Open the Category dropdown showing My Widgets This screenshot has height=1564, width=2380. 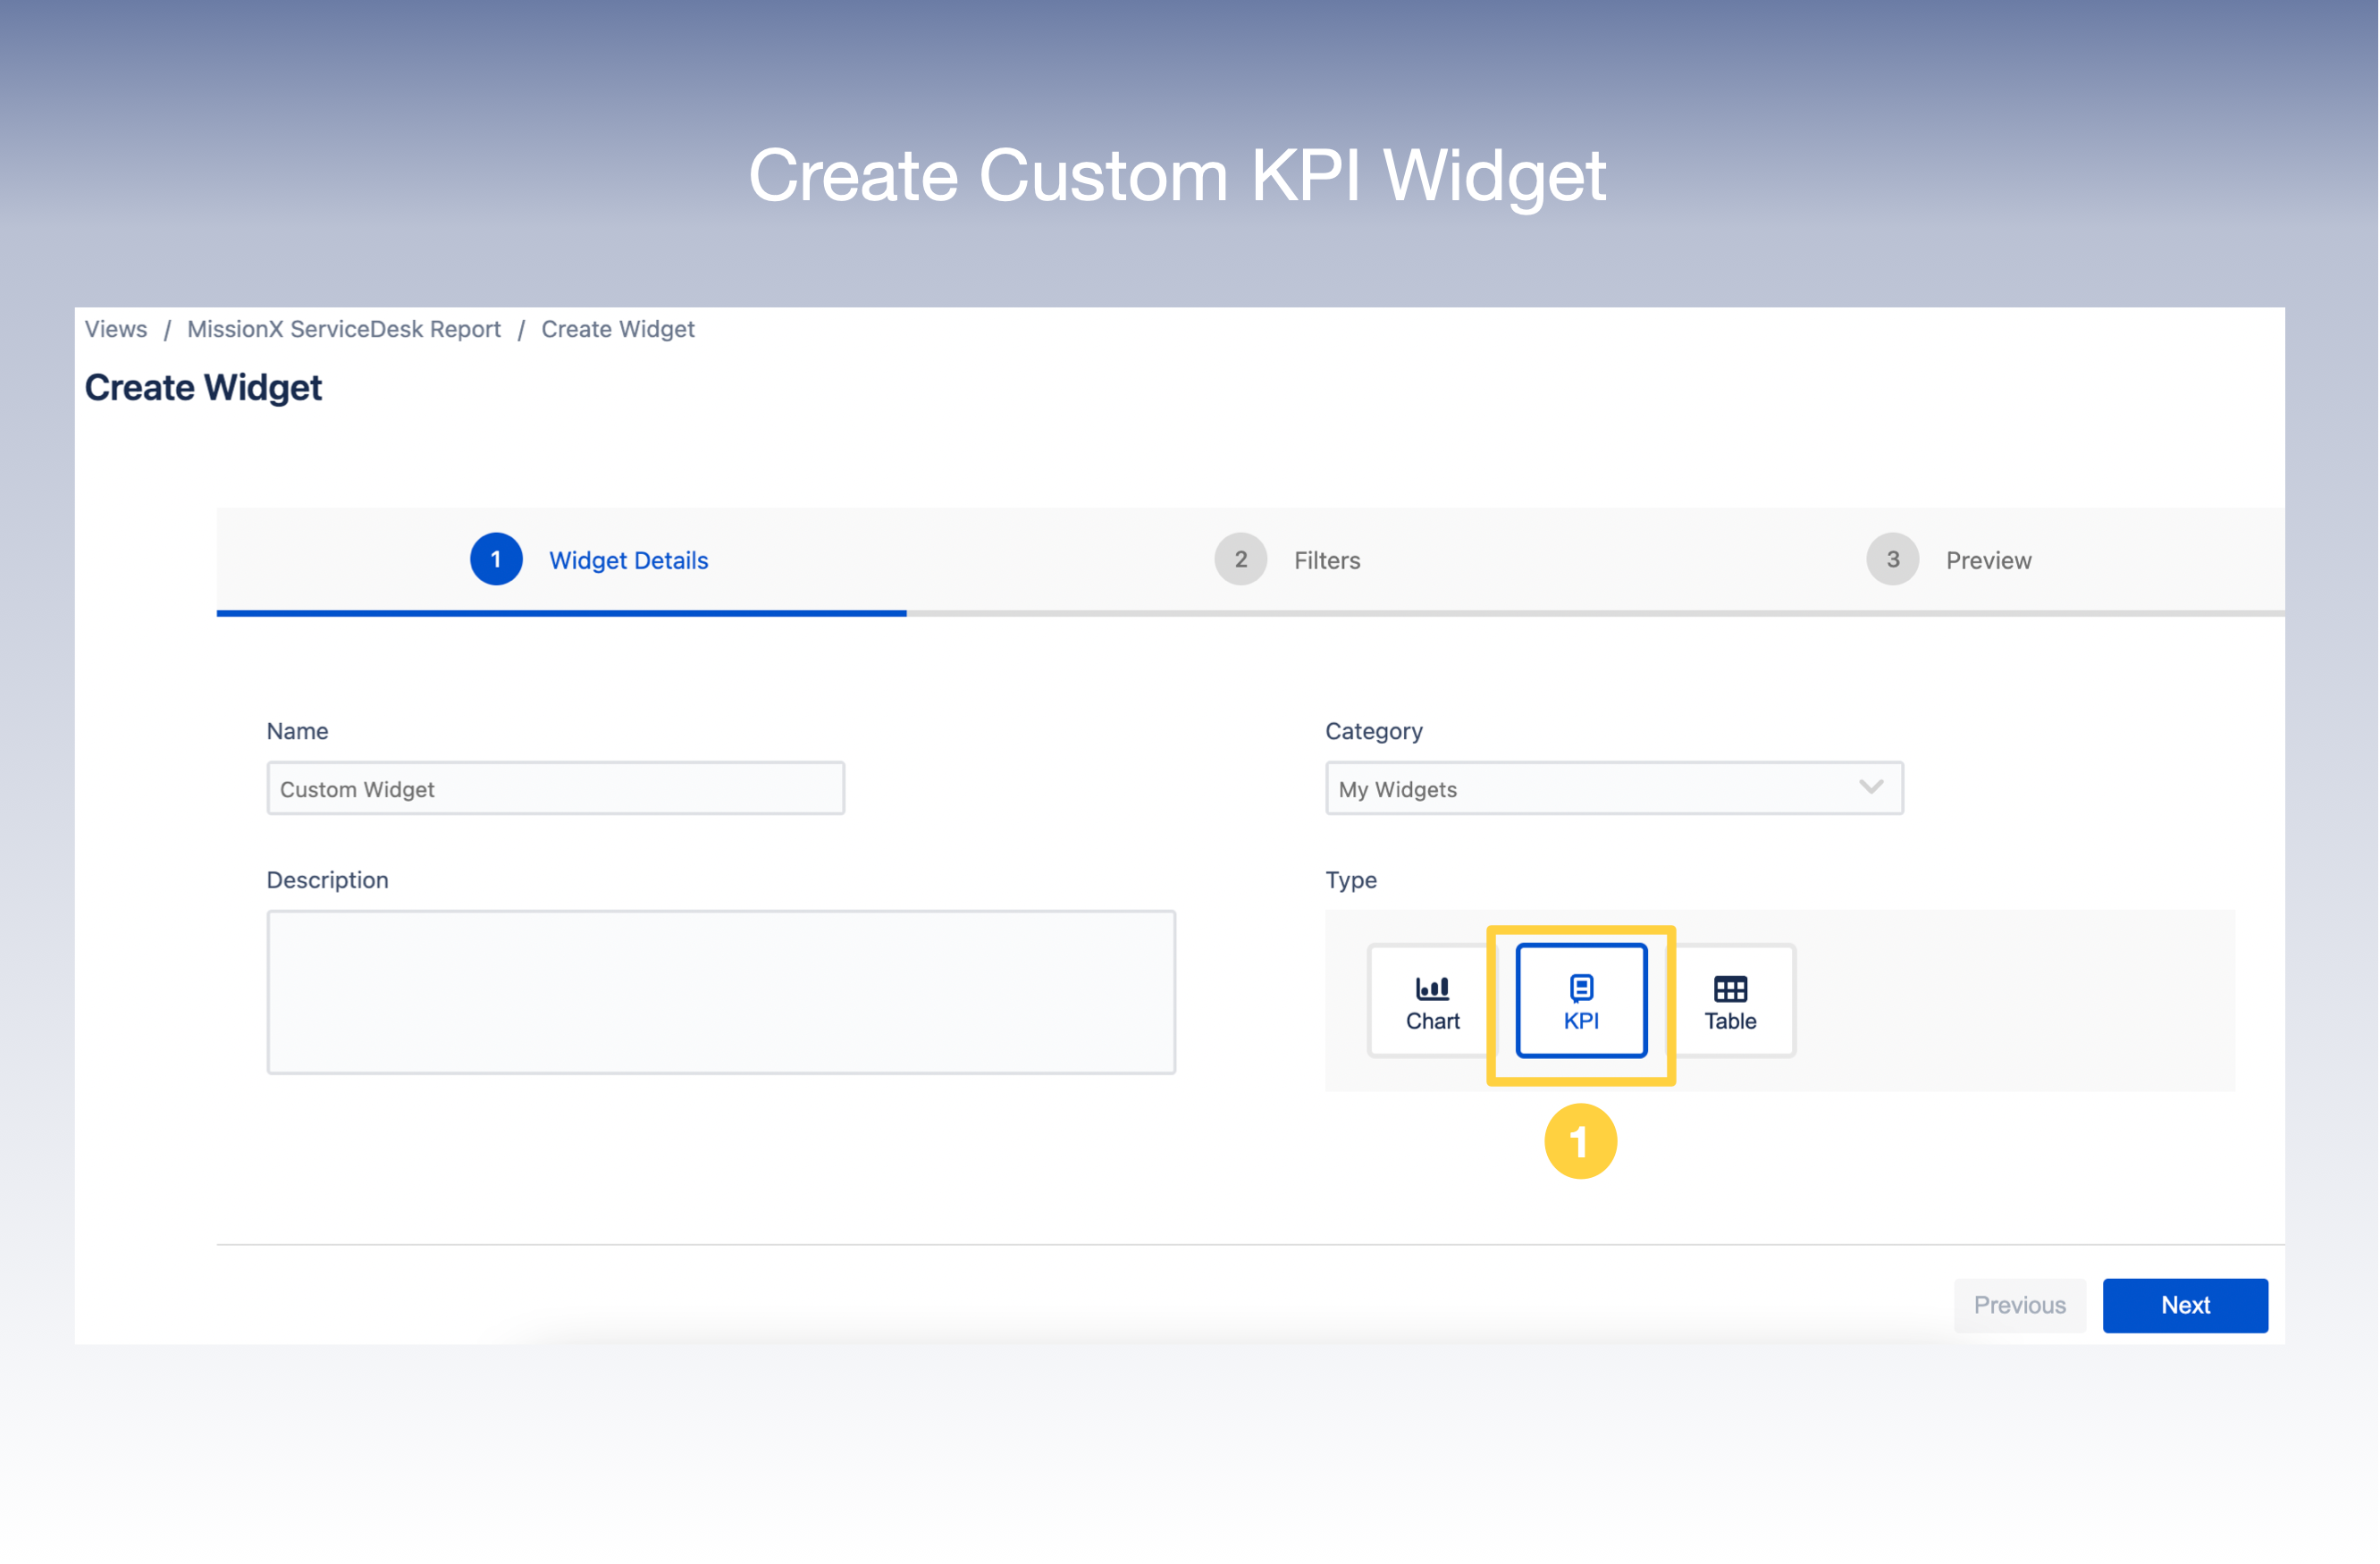point(1614,789)
